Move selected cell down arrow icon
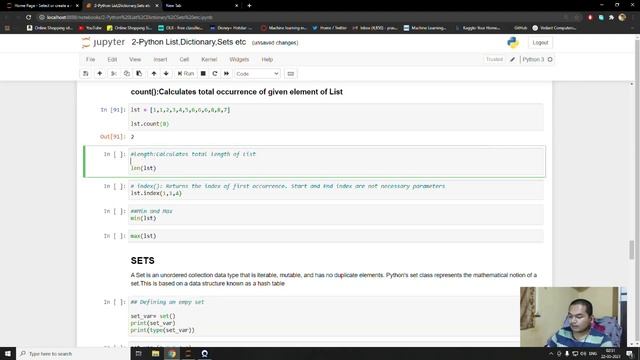Image resolution: width=640 pixels, height=360 pixels. click(x=166, y=73)
